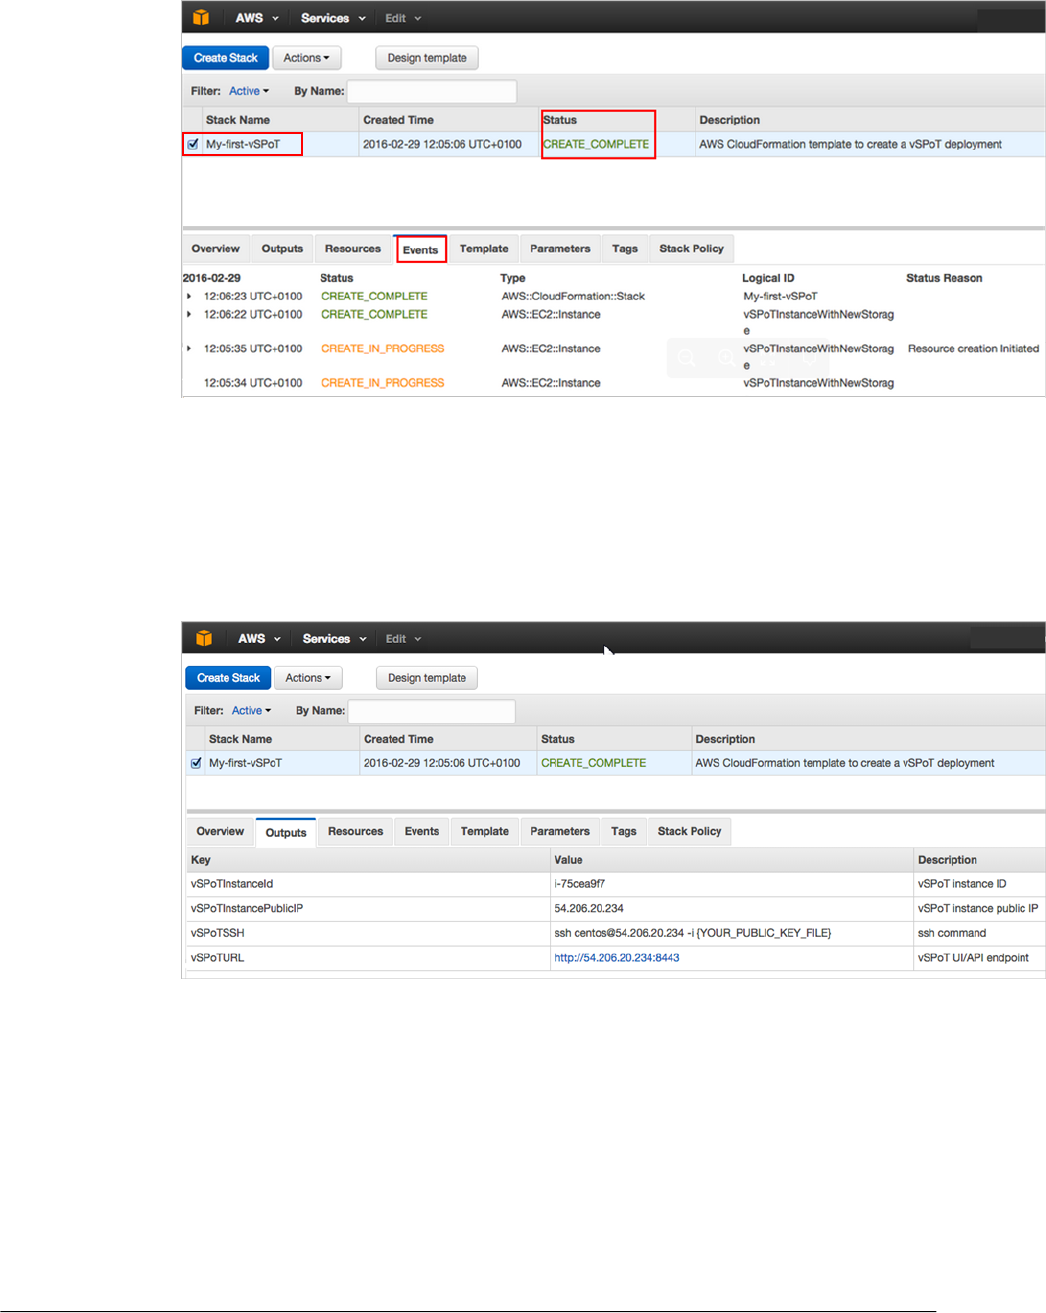This screenshot has width=1046, height=1313.
Task: Click 54.206.20.234 public IP value
Action: (589, 908)
